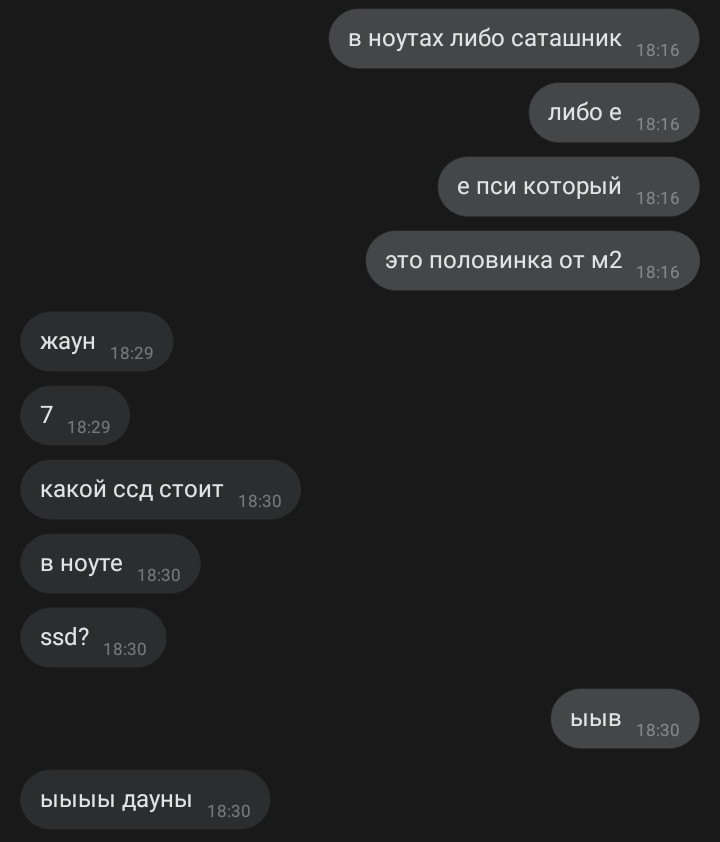This screenshot has width=720, height=842.
Task: Click the 18:29 timestamp next to 'жаун'
Action: [132, 353]
